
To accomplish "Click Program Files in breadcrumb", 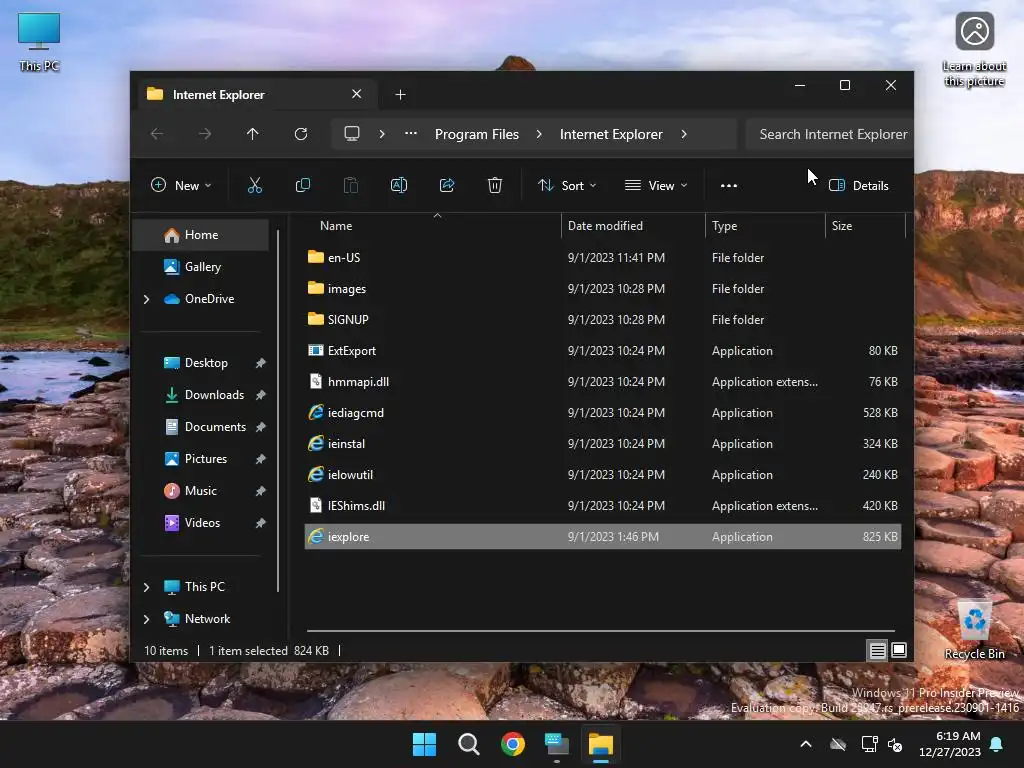I will pos(477,134).
